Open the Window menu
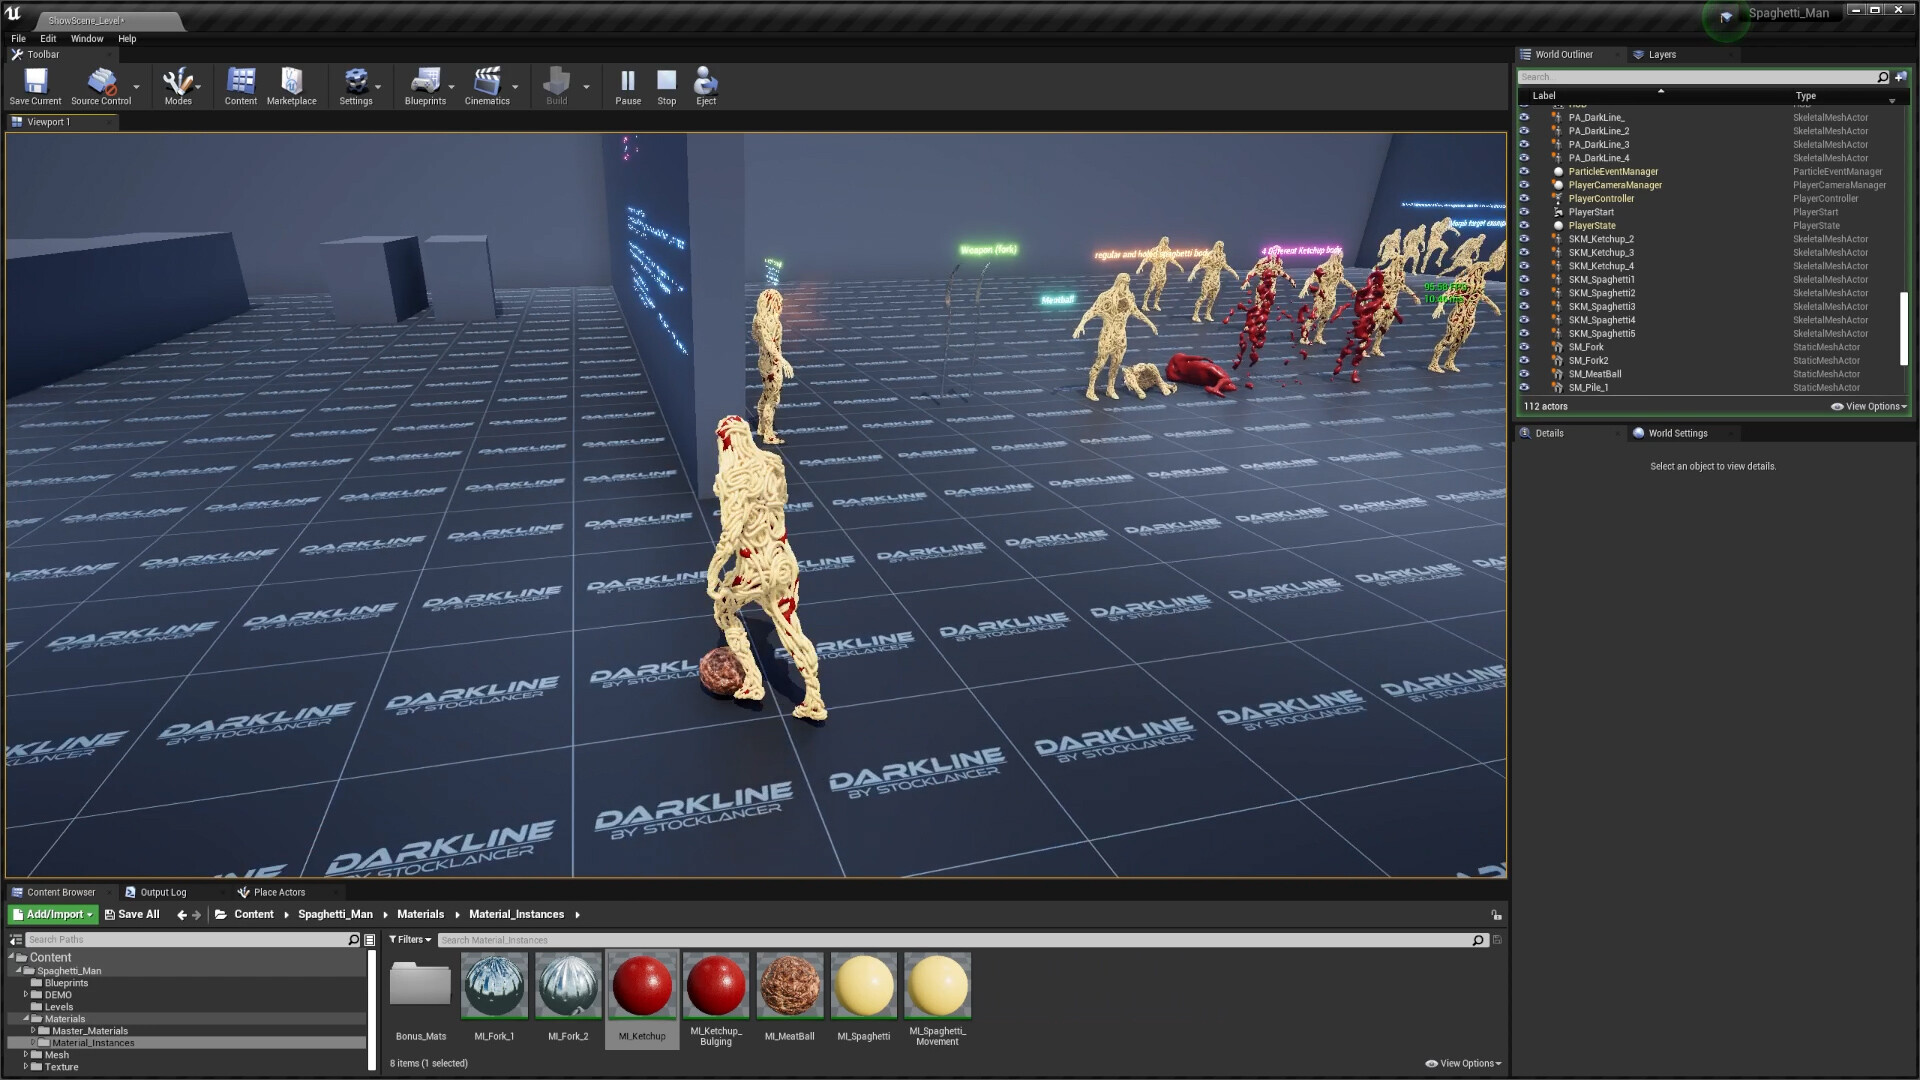 (87, 38)
